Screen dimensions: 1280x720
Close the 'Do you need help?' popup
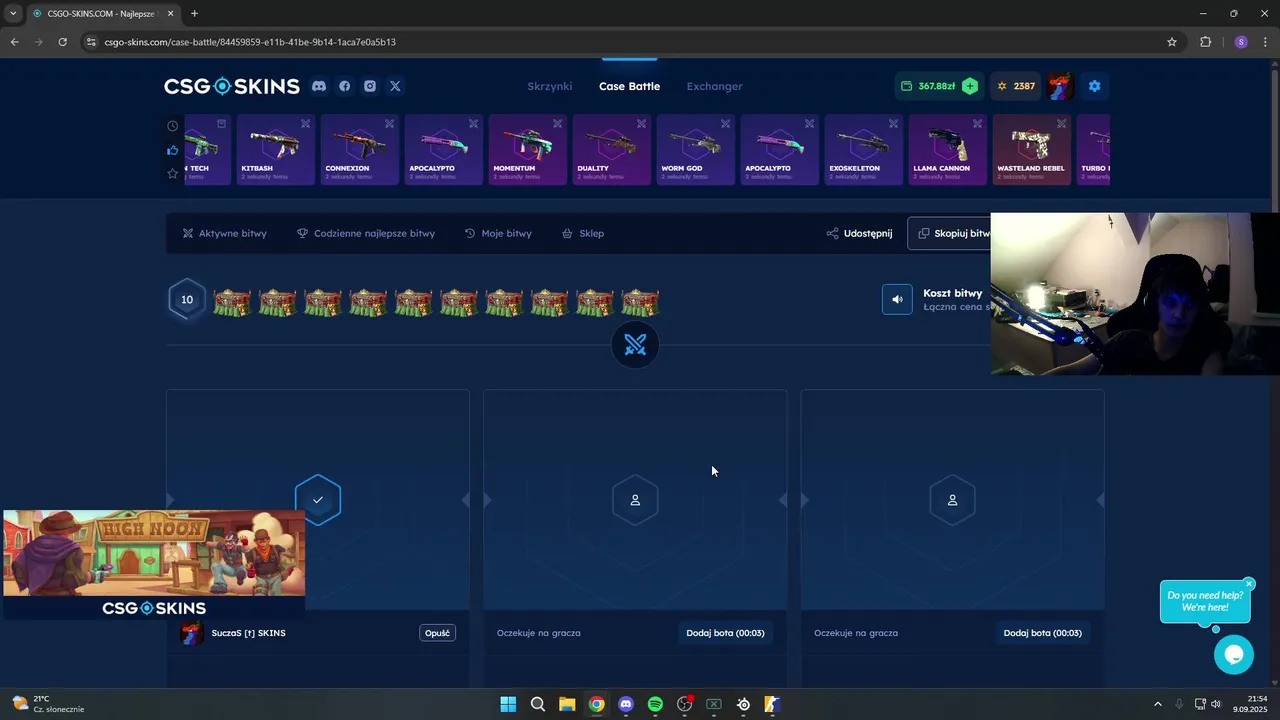1249,584
